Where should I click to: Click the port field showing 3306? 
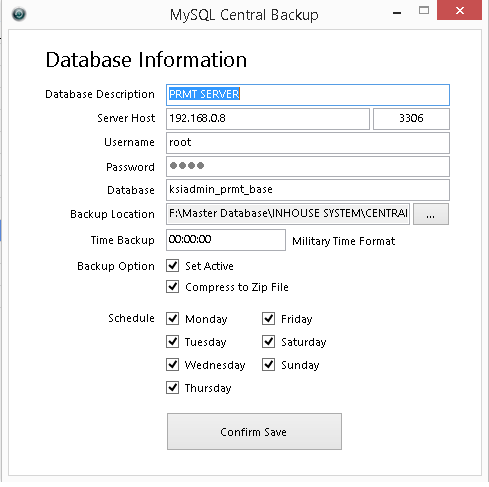pos(411,119)
